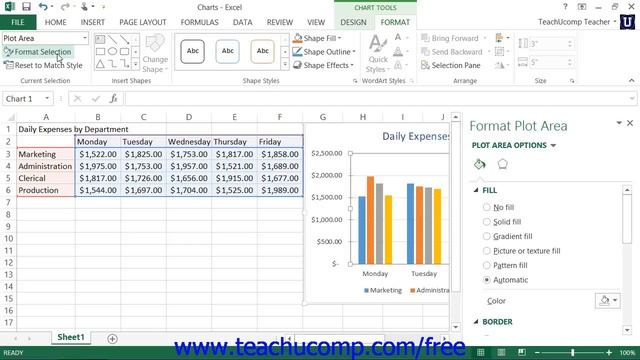
Task: Switch to Page Break Preview icon
Action: pyautogui.click(x=522, y=352)
